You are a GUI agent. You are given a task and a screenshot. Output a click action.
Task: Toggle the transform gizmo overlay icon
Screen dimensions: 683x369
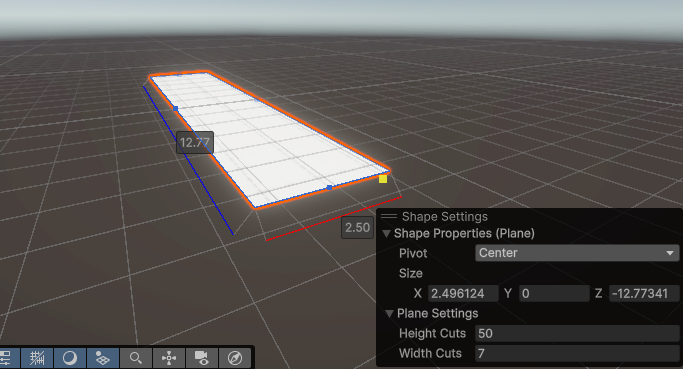coord(169,358)
